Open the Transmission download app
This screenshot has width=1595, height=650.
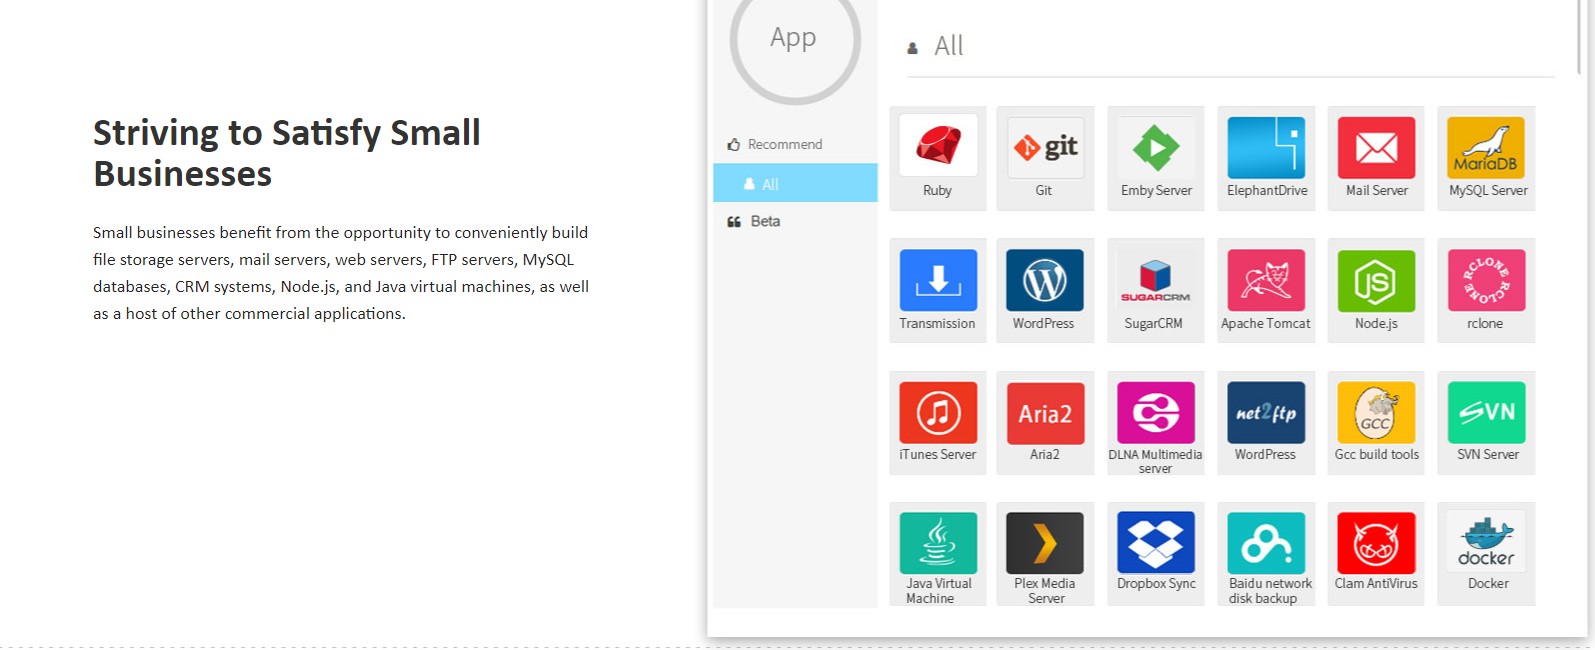point(937,280)
